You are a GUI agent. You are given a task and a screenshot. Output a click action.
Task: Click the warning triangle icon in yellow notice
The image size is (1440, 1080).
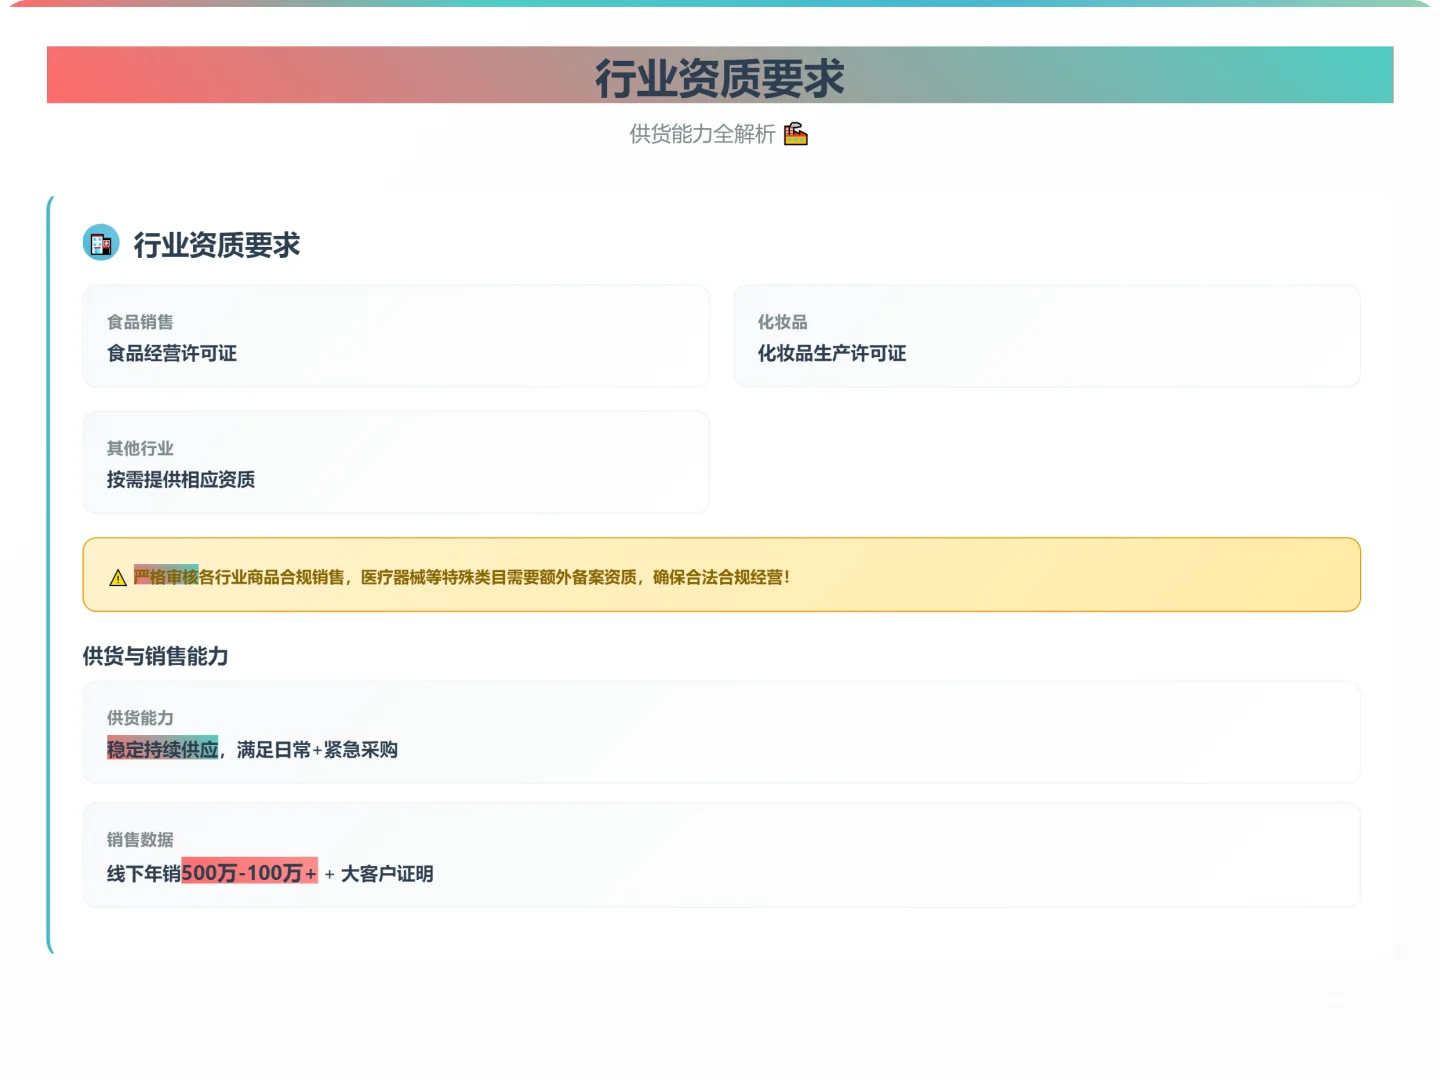point(118,577)
